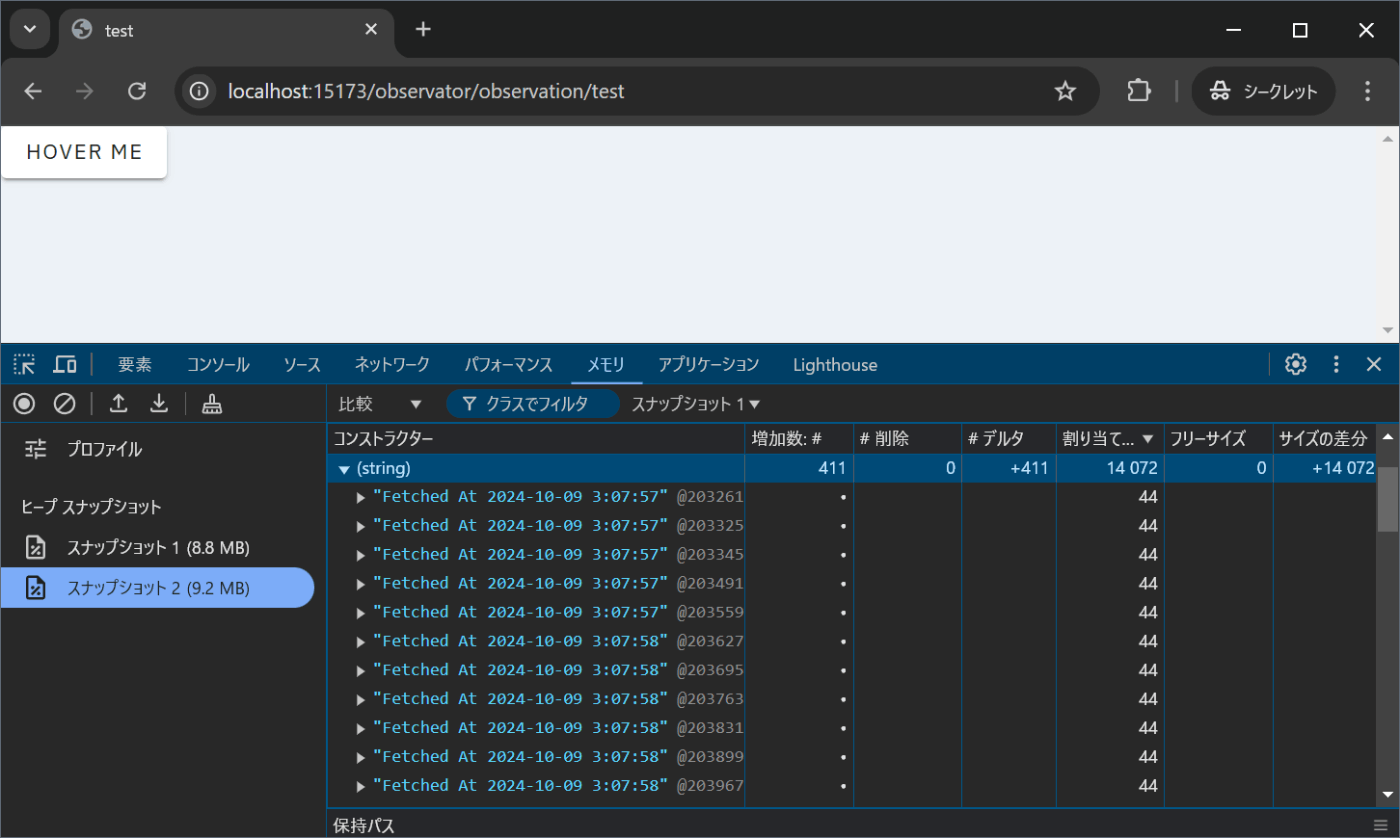Open the スナップショット 1 comparison dropdown
Viewport: 1400px width, 838px height.
(696, 404)
